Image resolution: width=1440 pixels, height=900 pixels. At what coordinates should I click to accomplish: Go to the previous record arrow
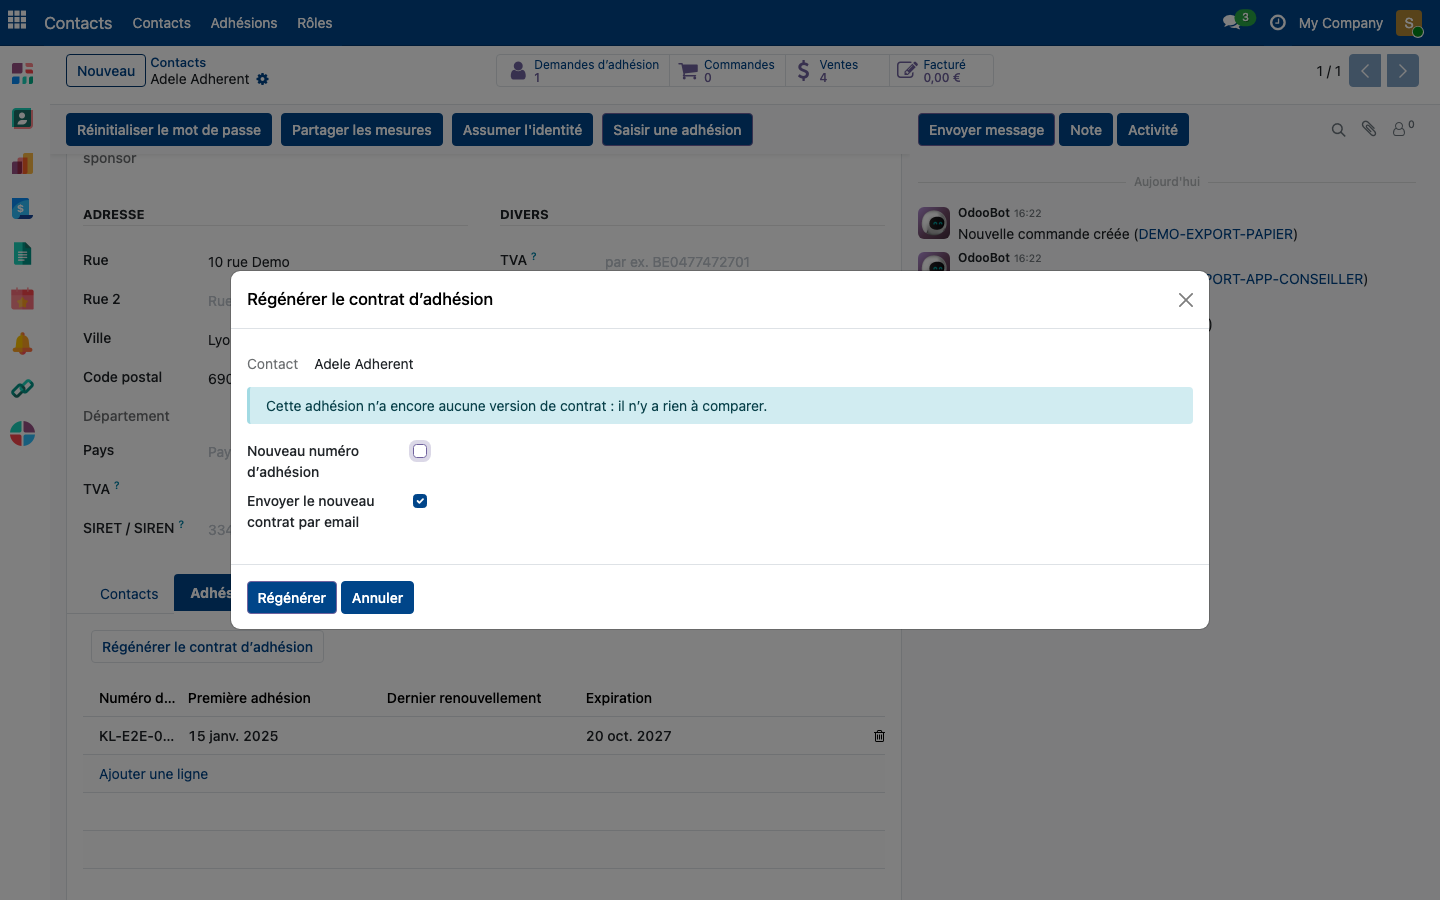(x=1364, y=71)
